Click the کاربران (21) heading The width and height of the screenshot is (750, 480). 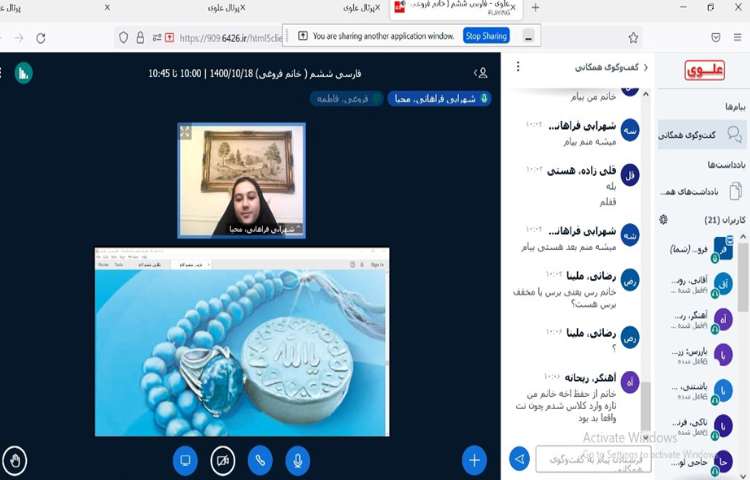725,220
